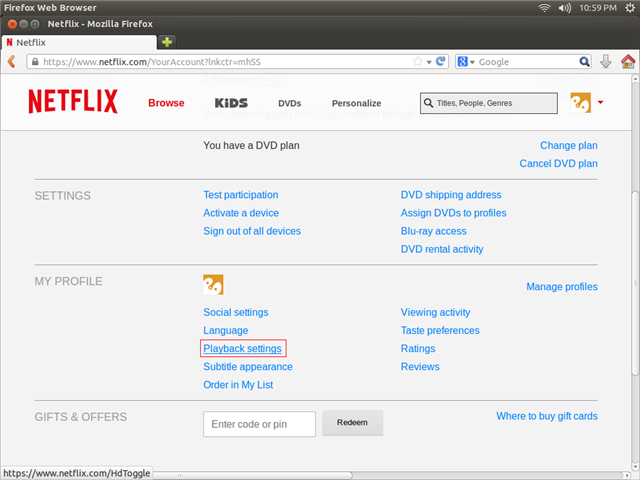Viewport: 640px width, 480px height.
Task: Open the system gear menu
Action: click(630, 8)
